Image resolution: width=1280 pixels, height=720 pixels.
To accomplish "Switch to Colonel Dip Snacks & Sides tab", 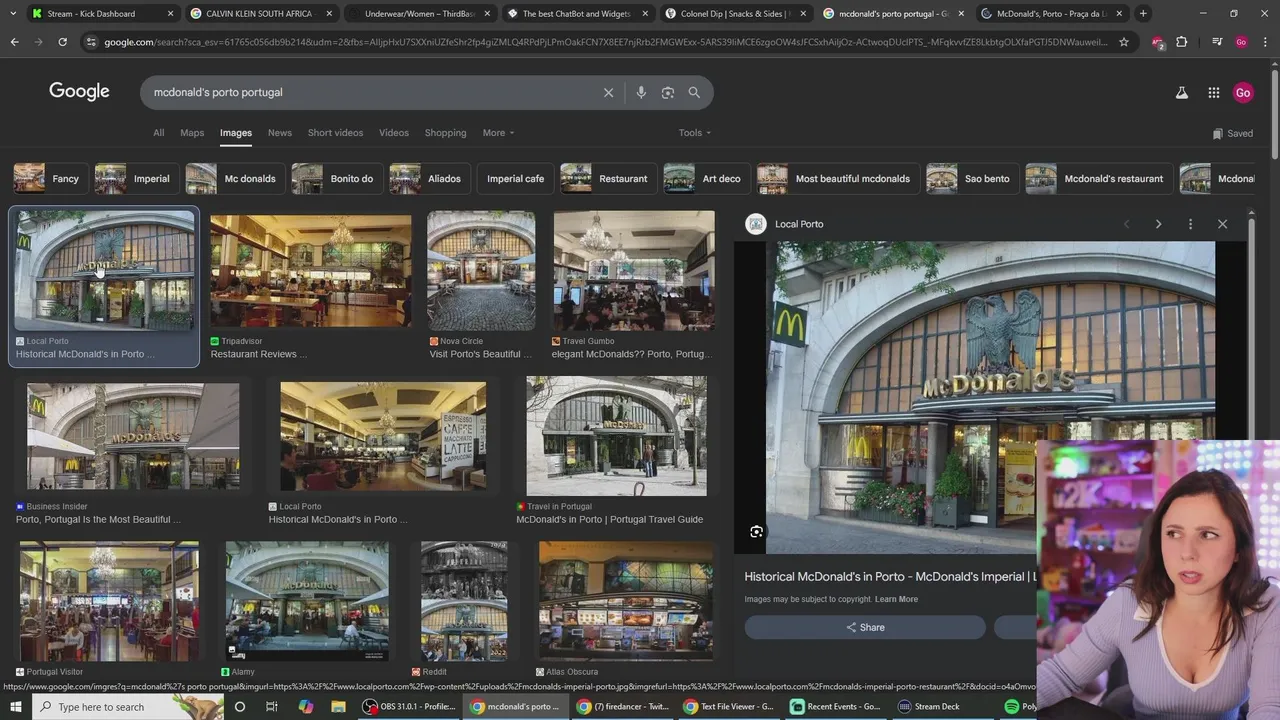I will point(734,14).
